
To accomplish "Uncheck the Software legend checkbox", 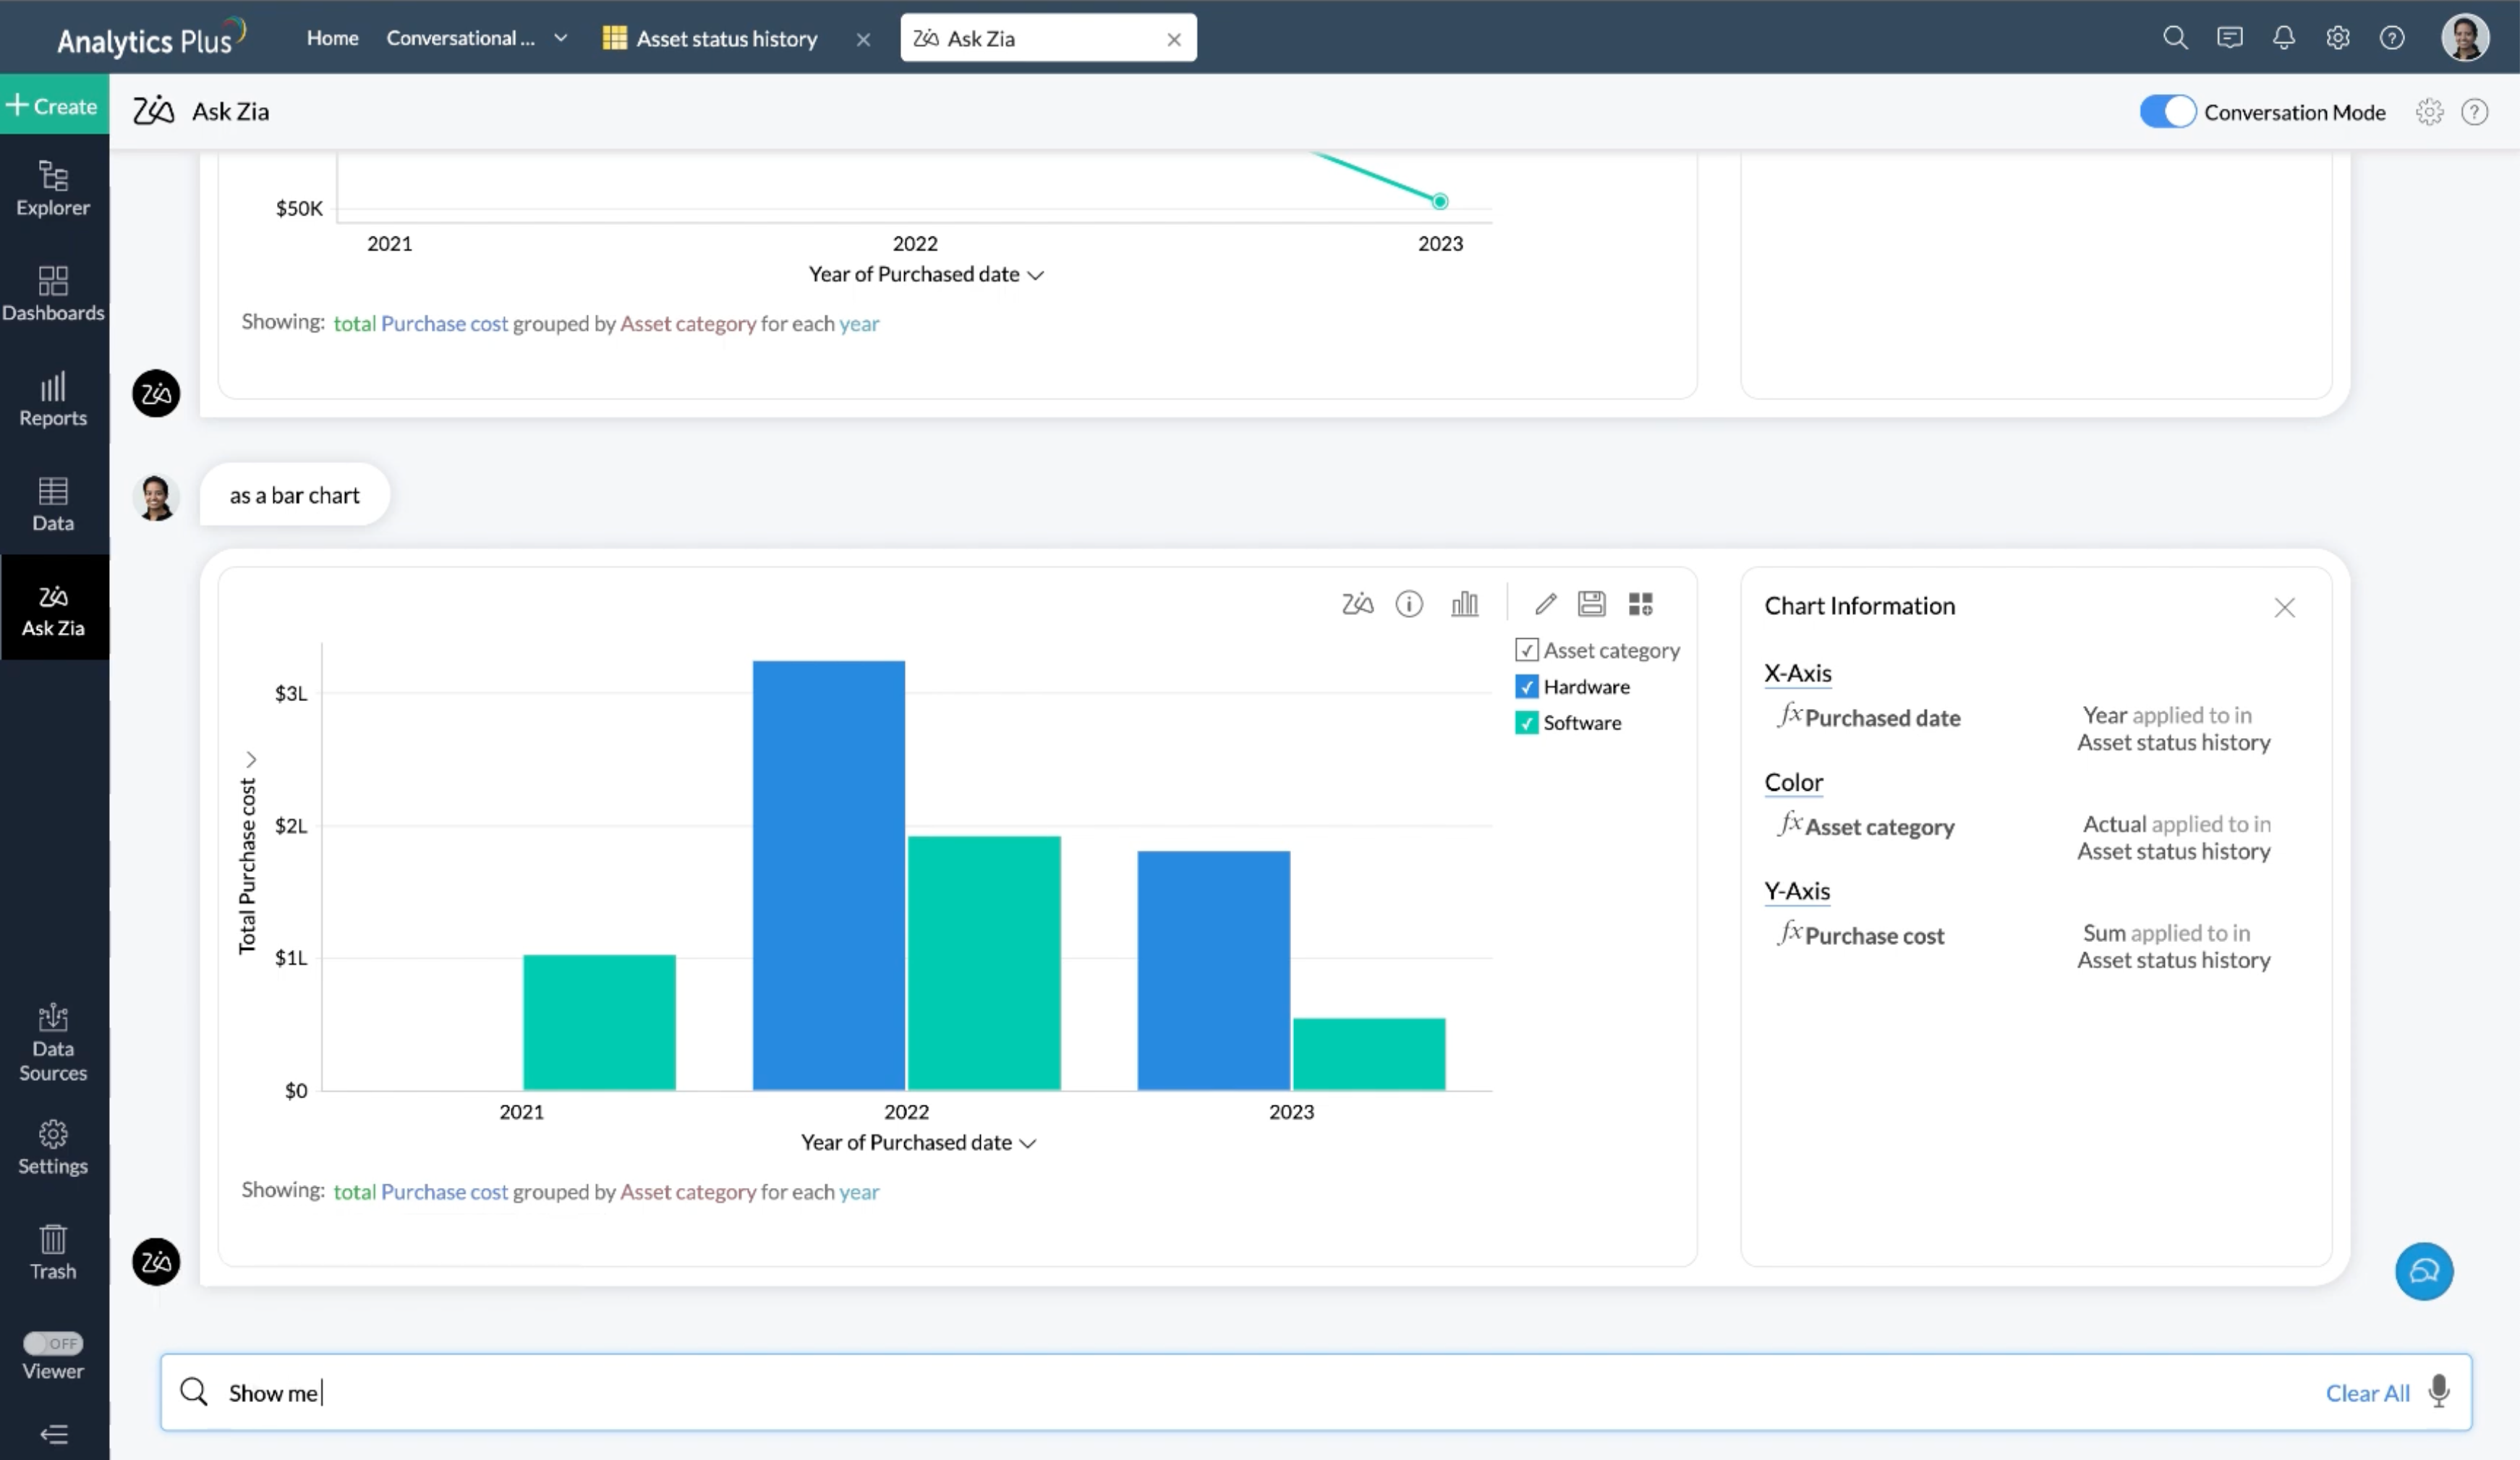I will [x=1526, y=723].
